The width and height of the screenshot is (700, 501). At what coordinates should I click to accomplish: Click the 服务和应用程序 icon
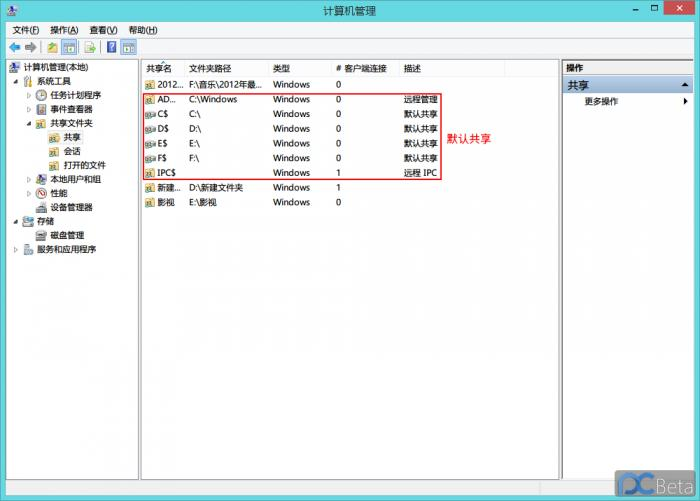pyautogui.click(x=28, y=249)
